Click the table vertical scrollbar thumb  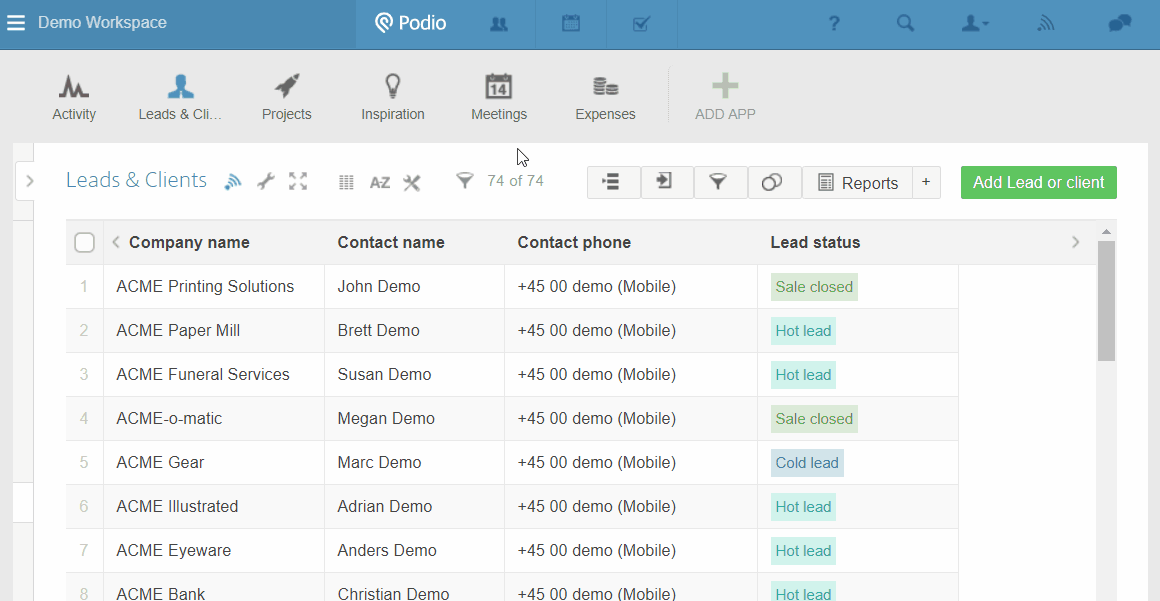pos(1106,301)
